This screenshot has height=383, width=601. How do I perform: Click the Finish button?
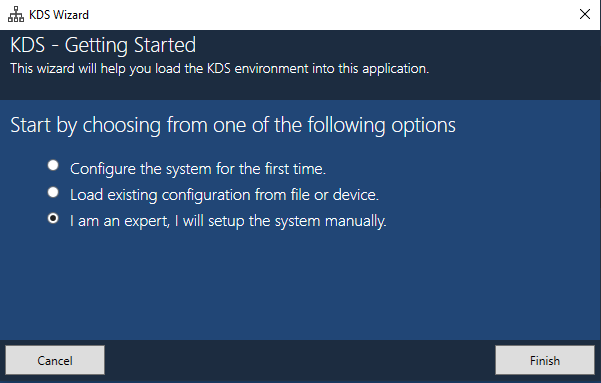(x=545, y=360)
